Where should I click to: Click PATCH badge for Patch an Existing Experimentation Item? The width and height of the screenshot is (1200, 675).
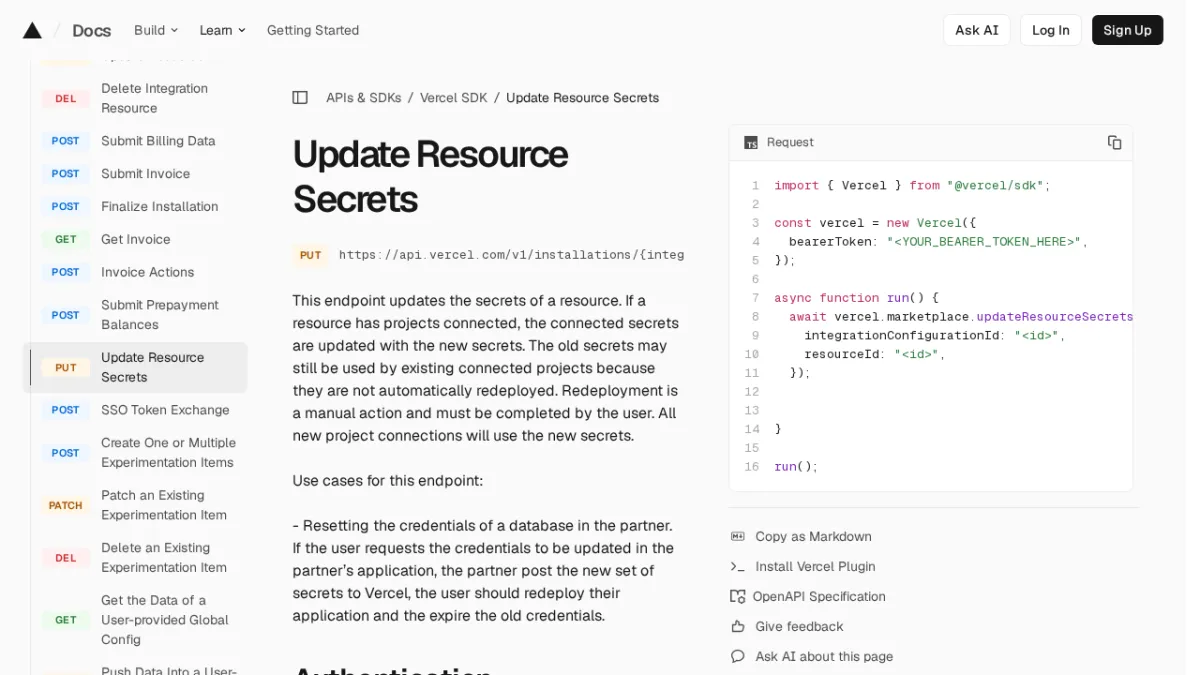pos(66,506)
